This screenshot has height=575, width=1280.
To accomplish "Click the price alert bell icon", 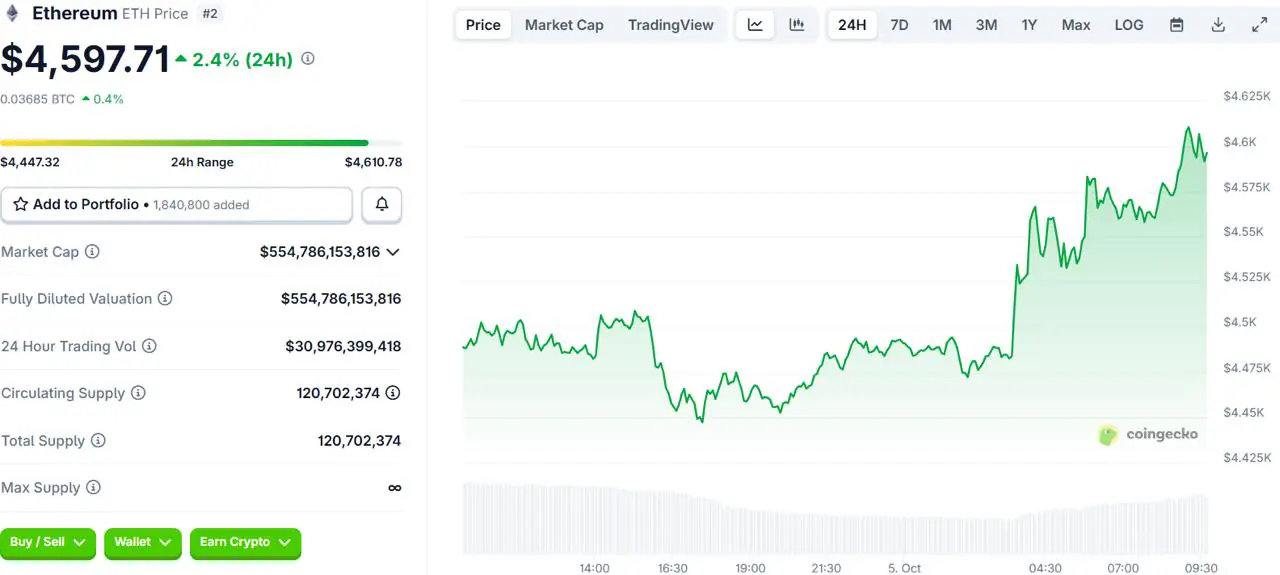I will click(x=382, y=204).
